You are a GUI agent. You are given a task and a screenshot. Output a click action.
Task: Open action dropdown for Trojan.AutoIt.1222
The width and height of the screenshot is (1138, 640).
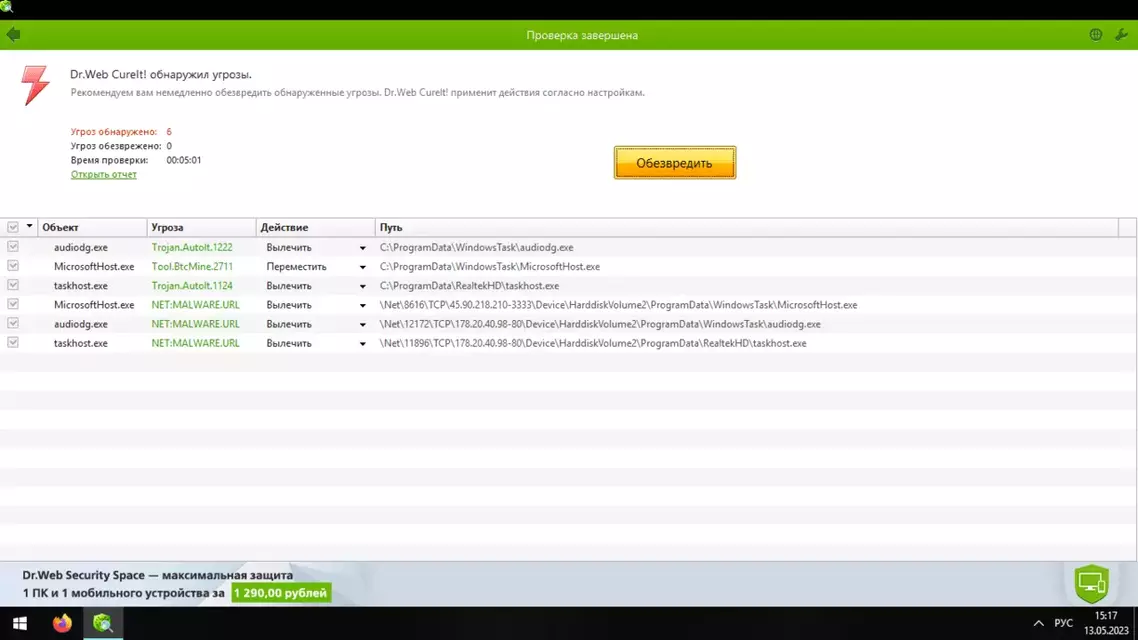pyautogui.click(x=362, y=248)
